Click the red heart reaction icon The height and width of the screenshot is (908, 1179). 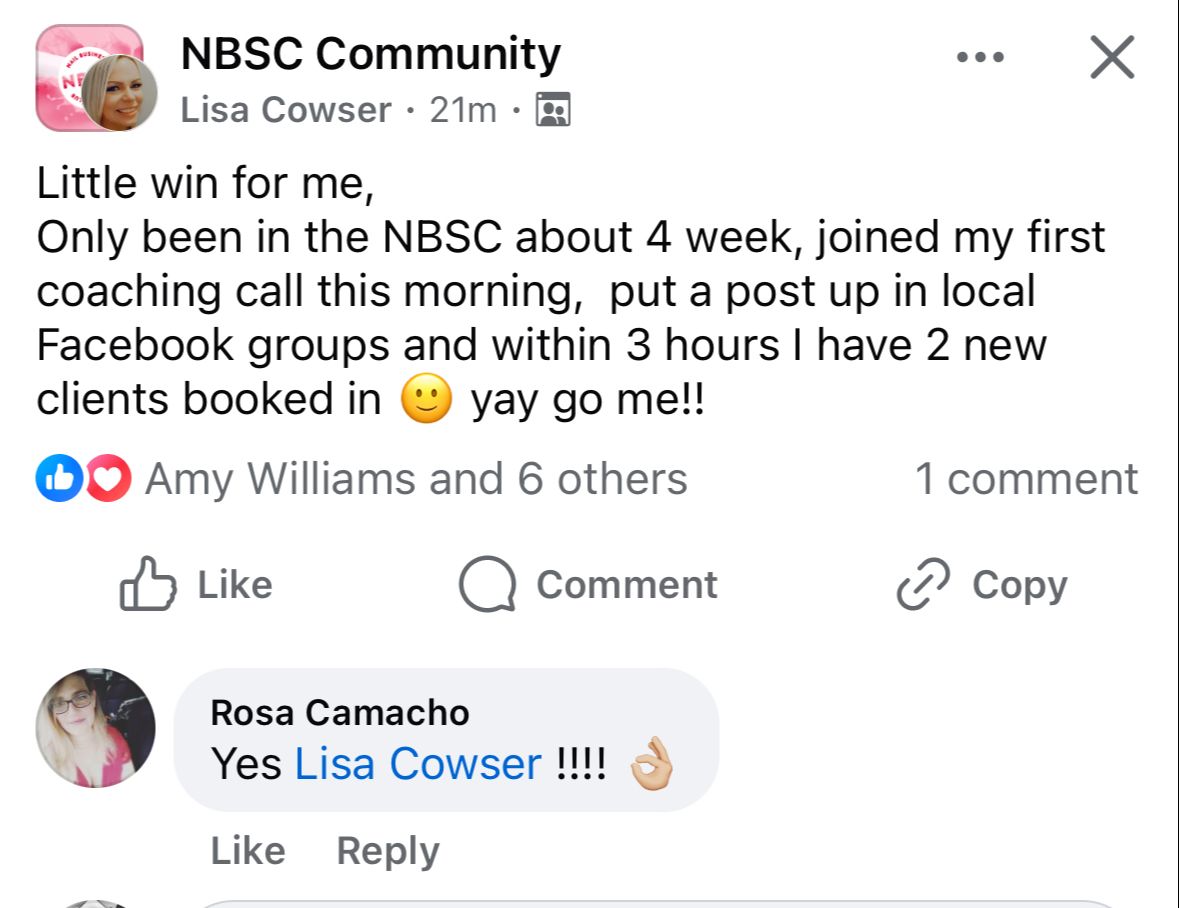108,479
